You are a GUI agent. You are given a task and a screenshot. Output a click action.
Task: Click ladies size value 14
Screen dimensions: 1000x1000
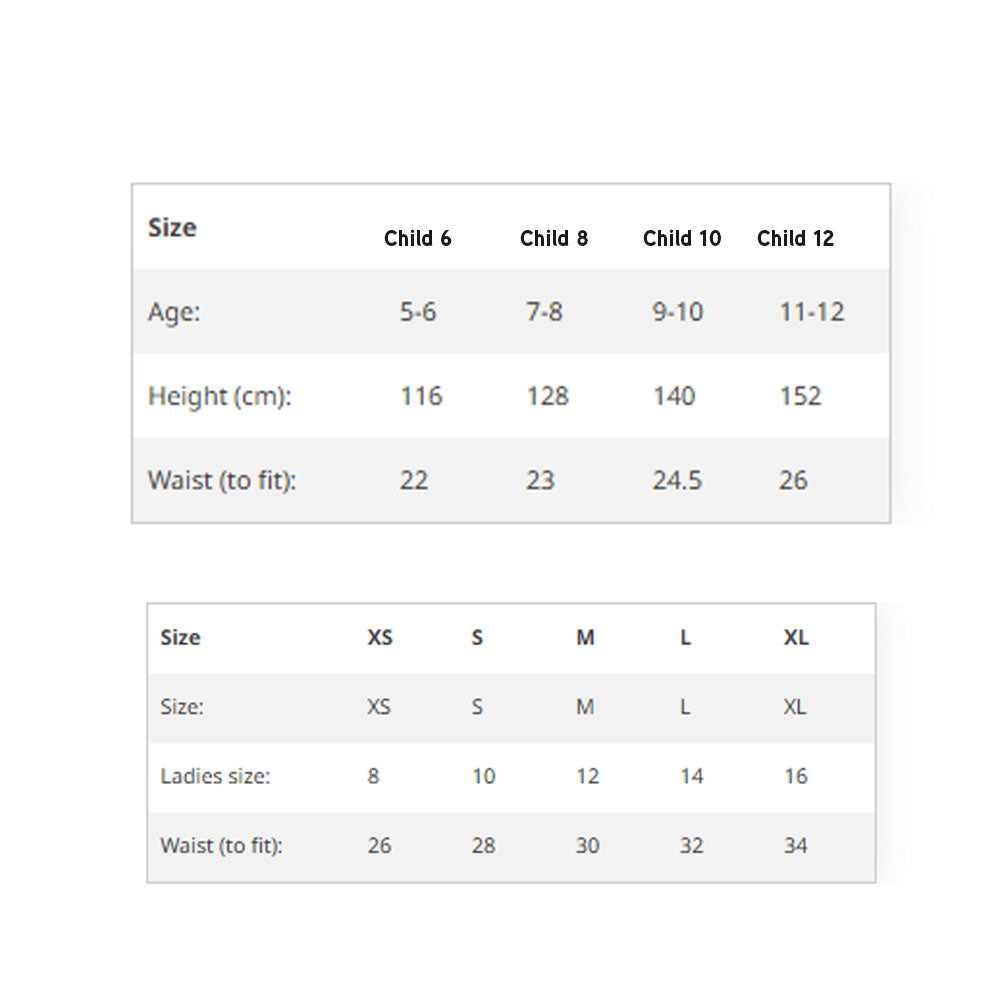[x=691, y=776]
